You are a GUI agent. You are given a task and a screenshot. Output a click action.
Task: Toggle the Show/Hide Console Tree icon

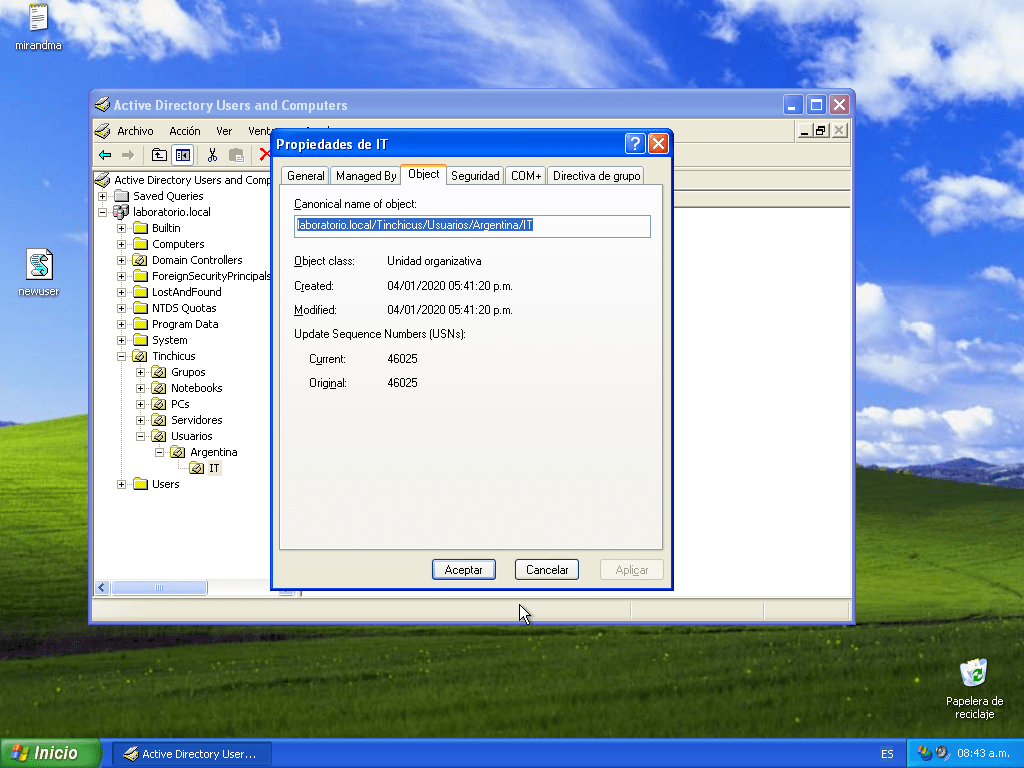pos(182,155)
